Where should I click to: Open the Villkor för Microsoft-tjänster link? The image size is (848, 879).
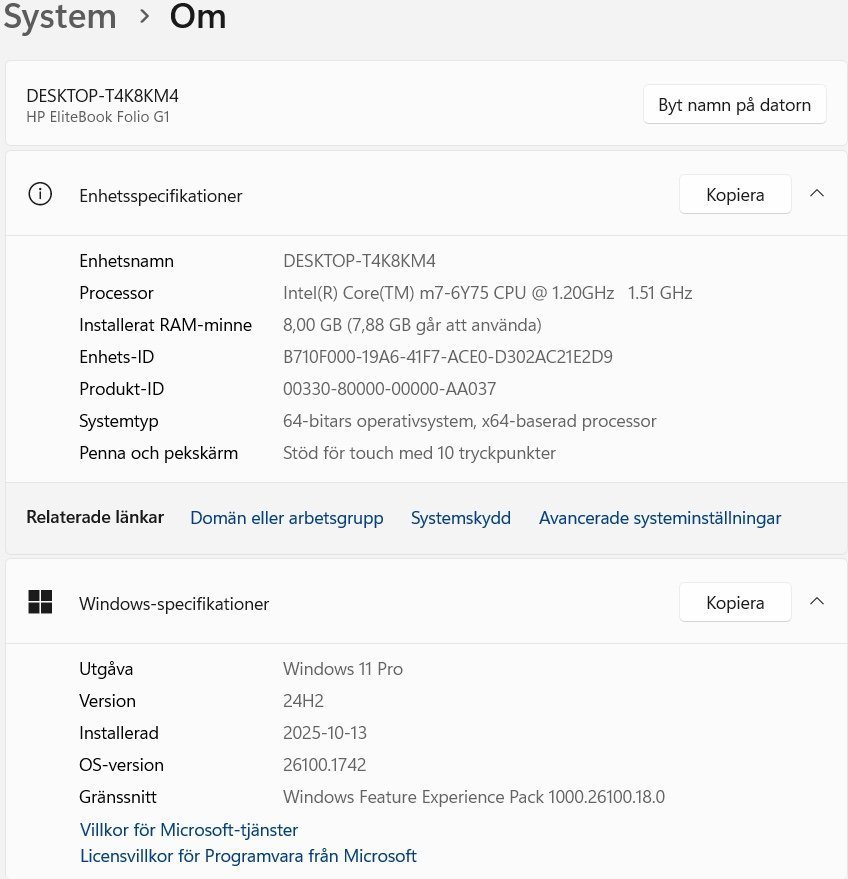click(189, 830)
